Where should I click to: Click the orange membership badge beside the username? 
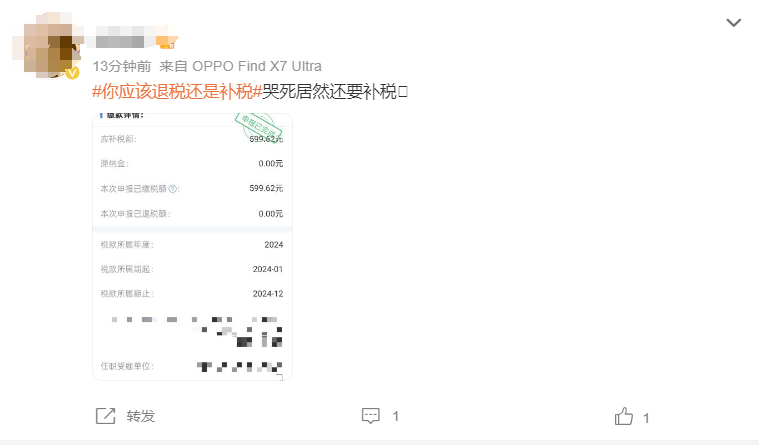tap(166, 42)
